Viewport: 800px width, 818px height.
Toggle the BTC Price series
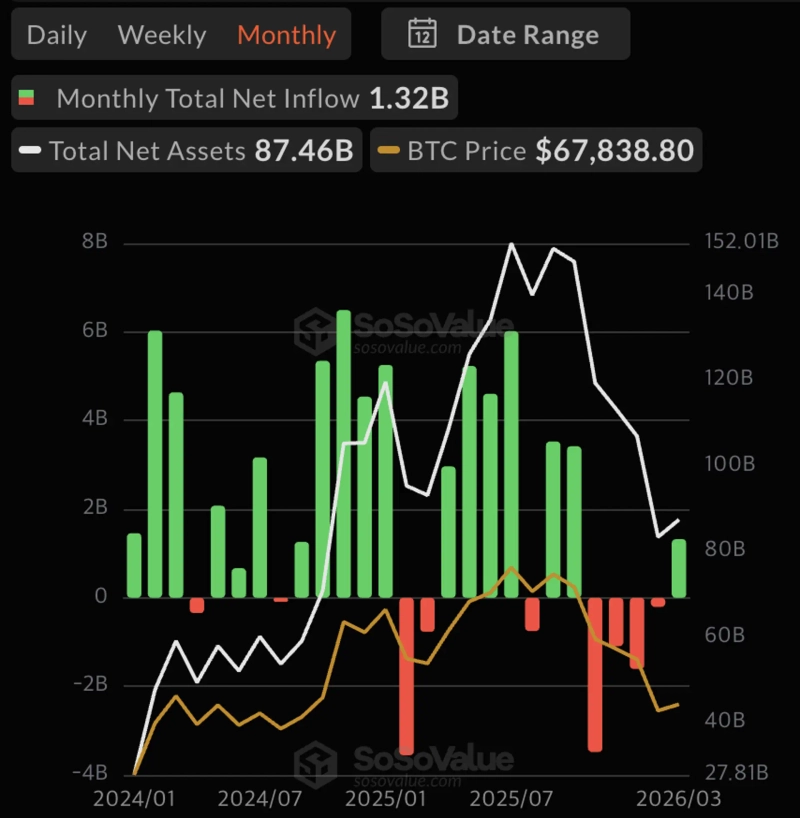point(535,151)
